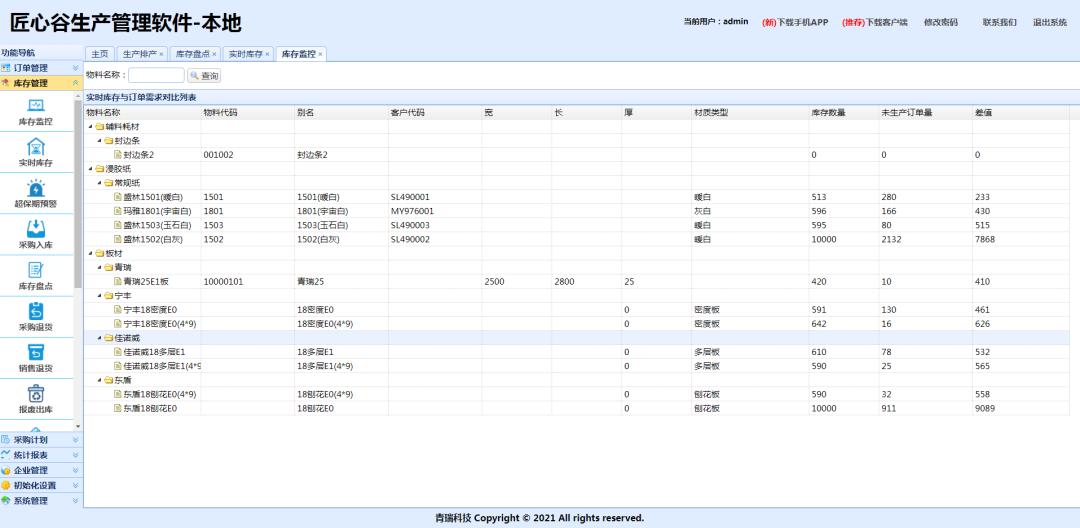The image size is (1080, 528).
Task: Click 订单管理 icon in navigation
Action: [6, 67]
